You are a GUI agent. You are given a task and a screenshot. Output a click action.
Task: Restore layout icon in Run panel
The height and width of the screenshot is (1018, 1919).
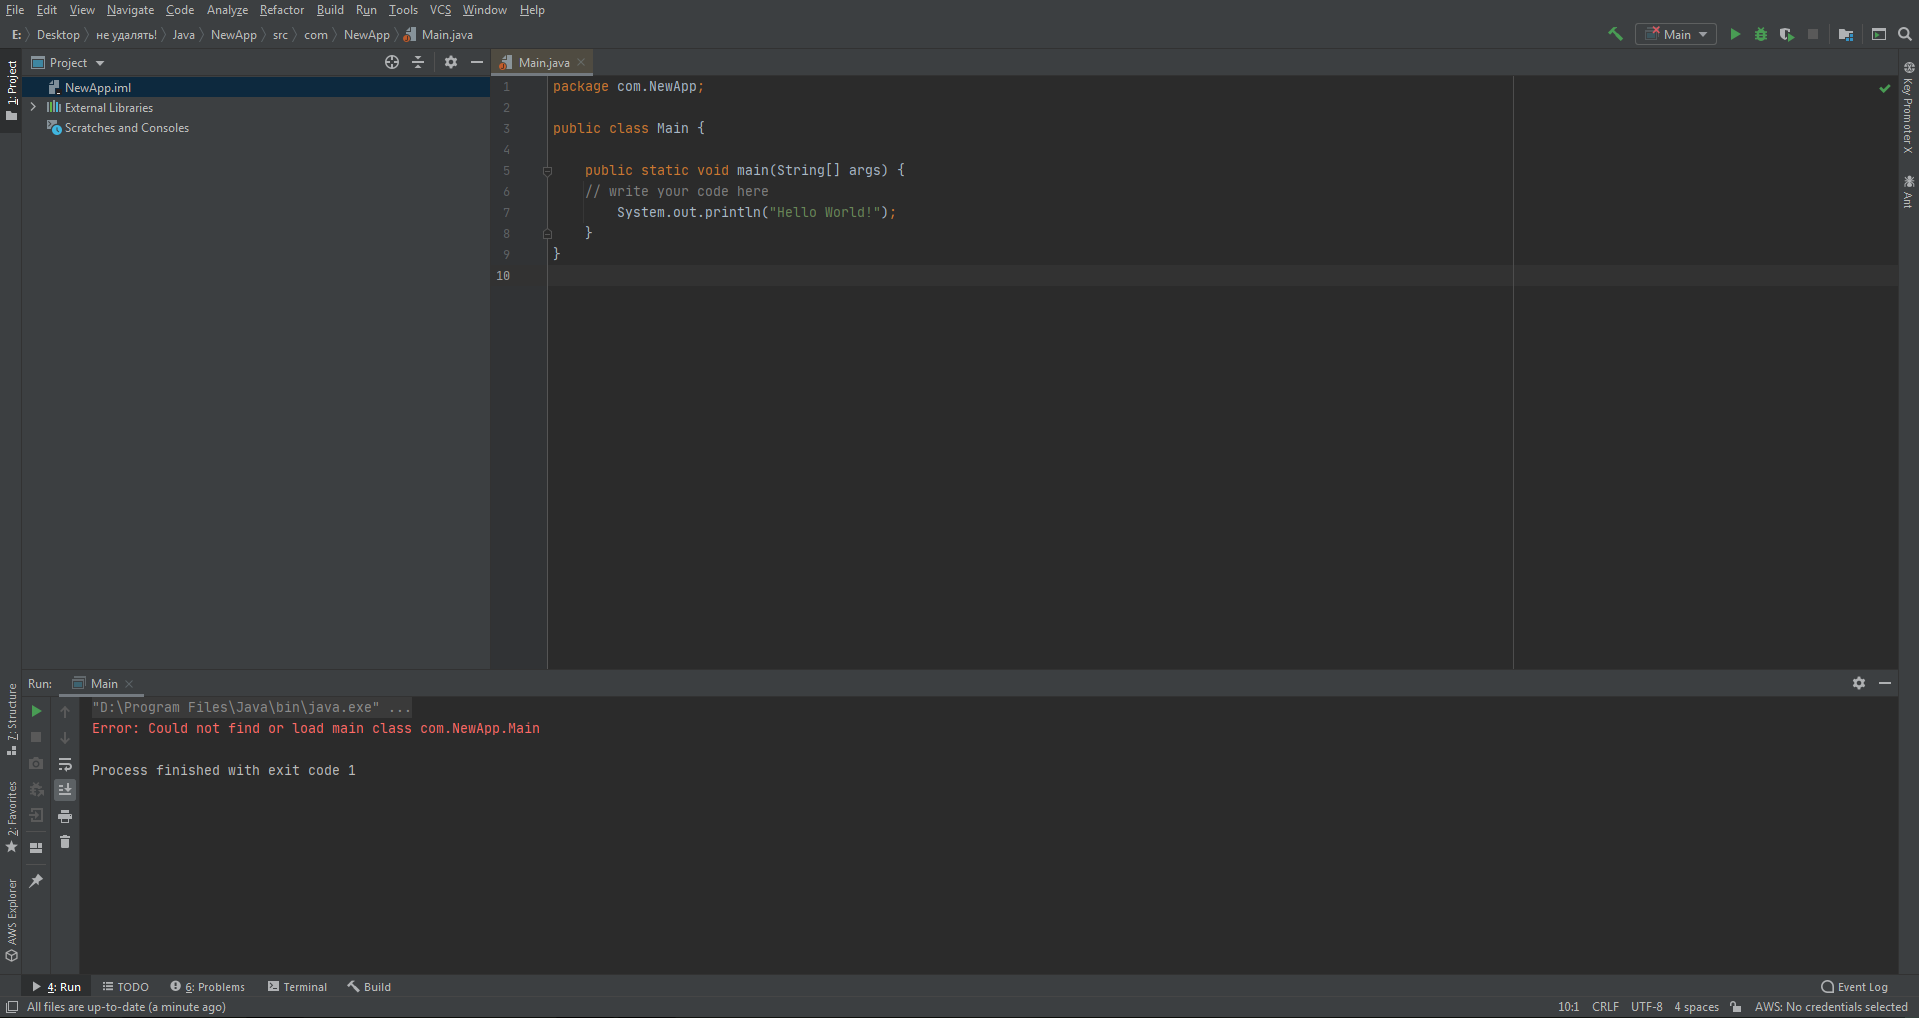point(36,847)
